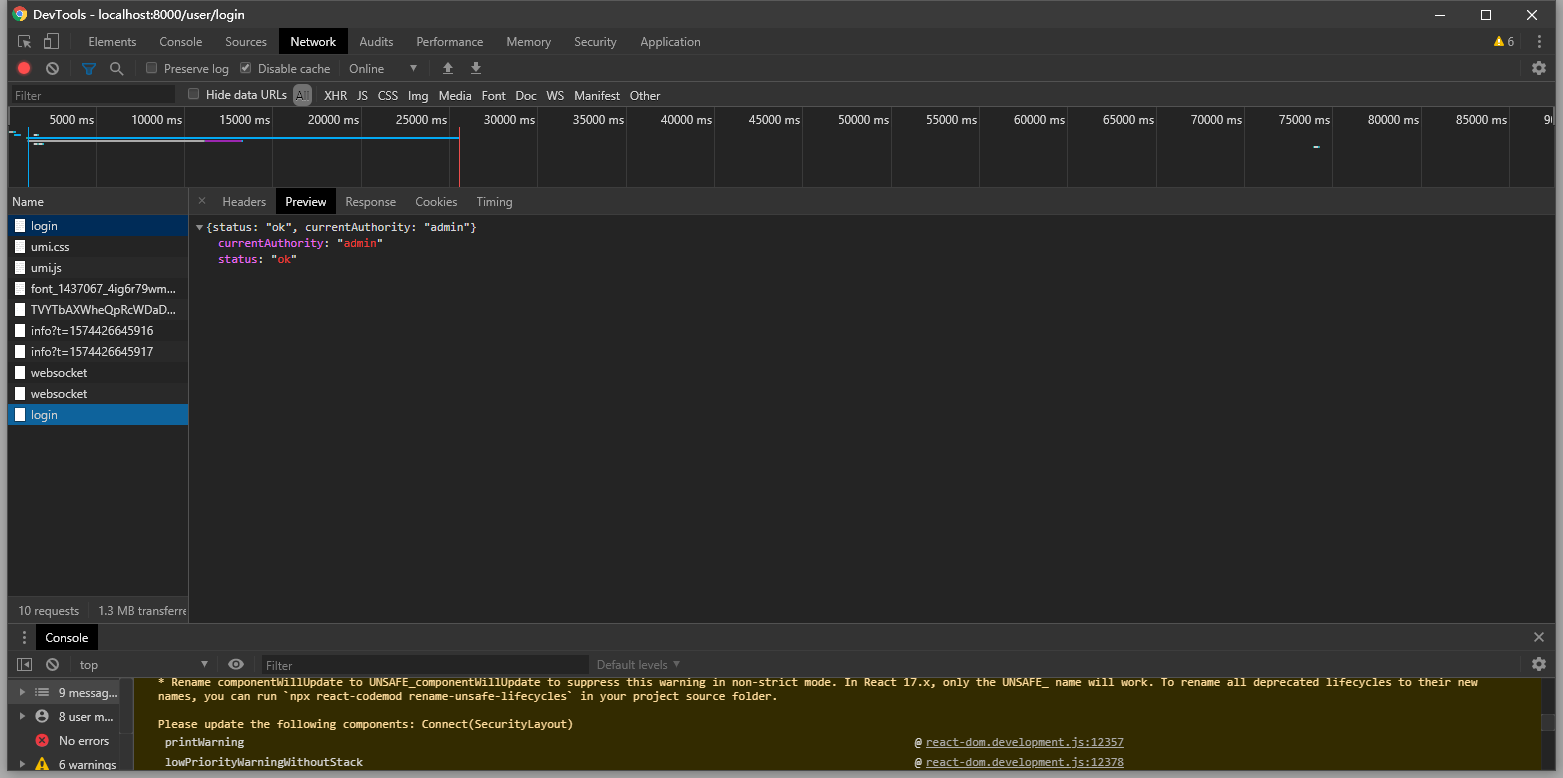Expand the 6 warnings group

(23, 765)
